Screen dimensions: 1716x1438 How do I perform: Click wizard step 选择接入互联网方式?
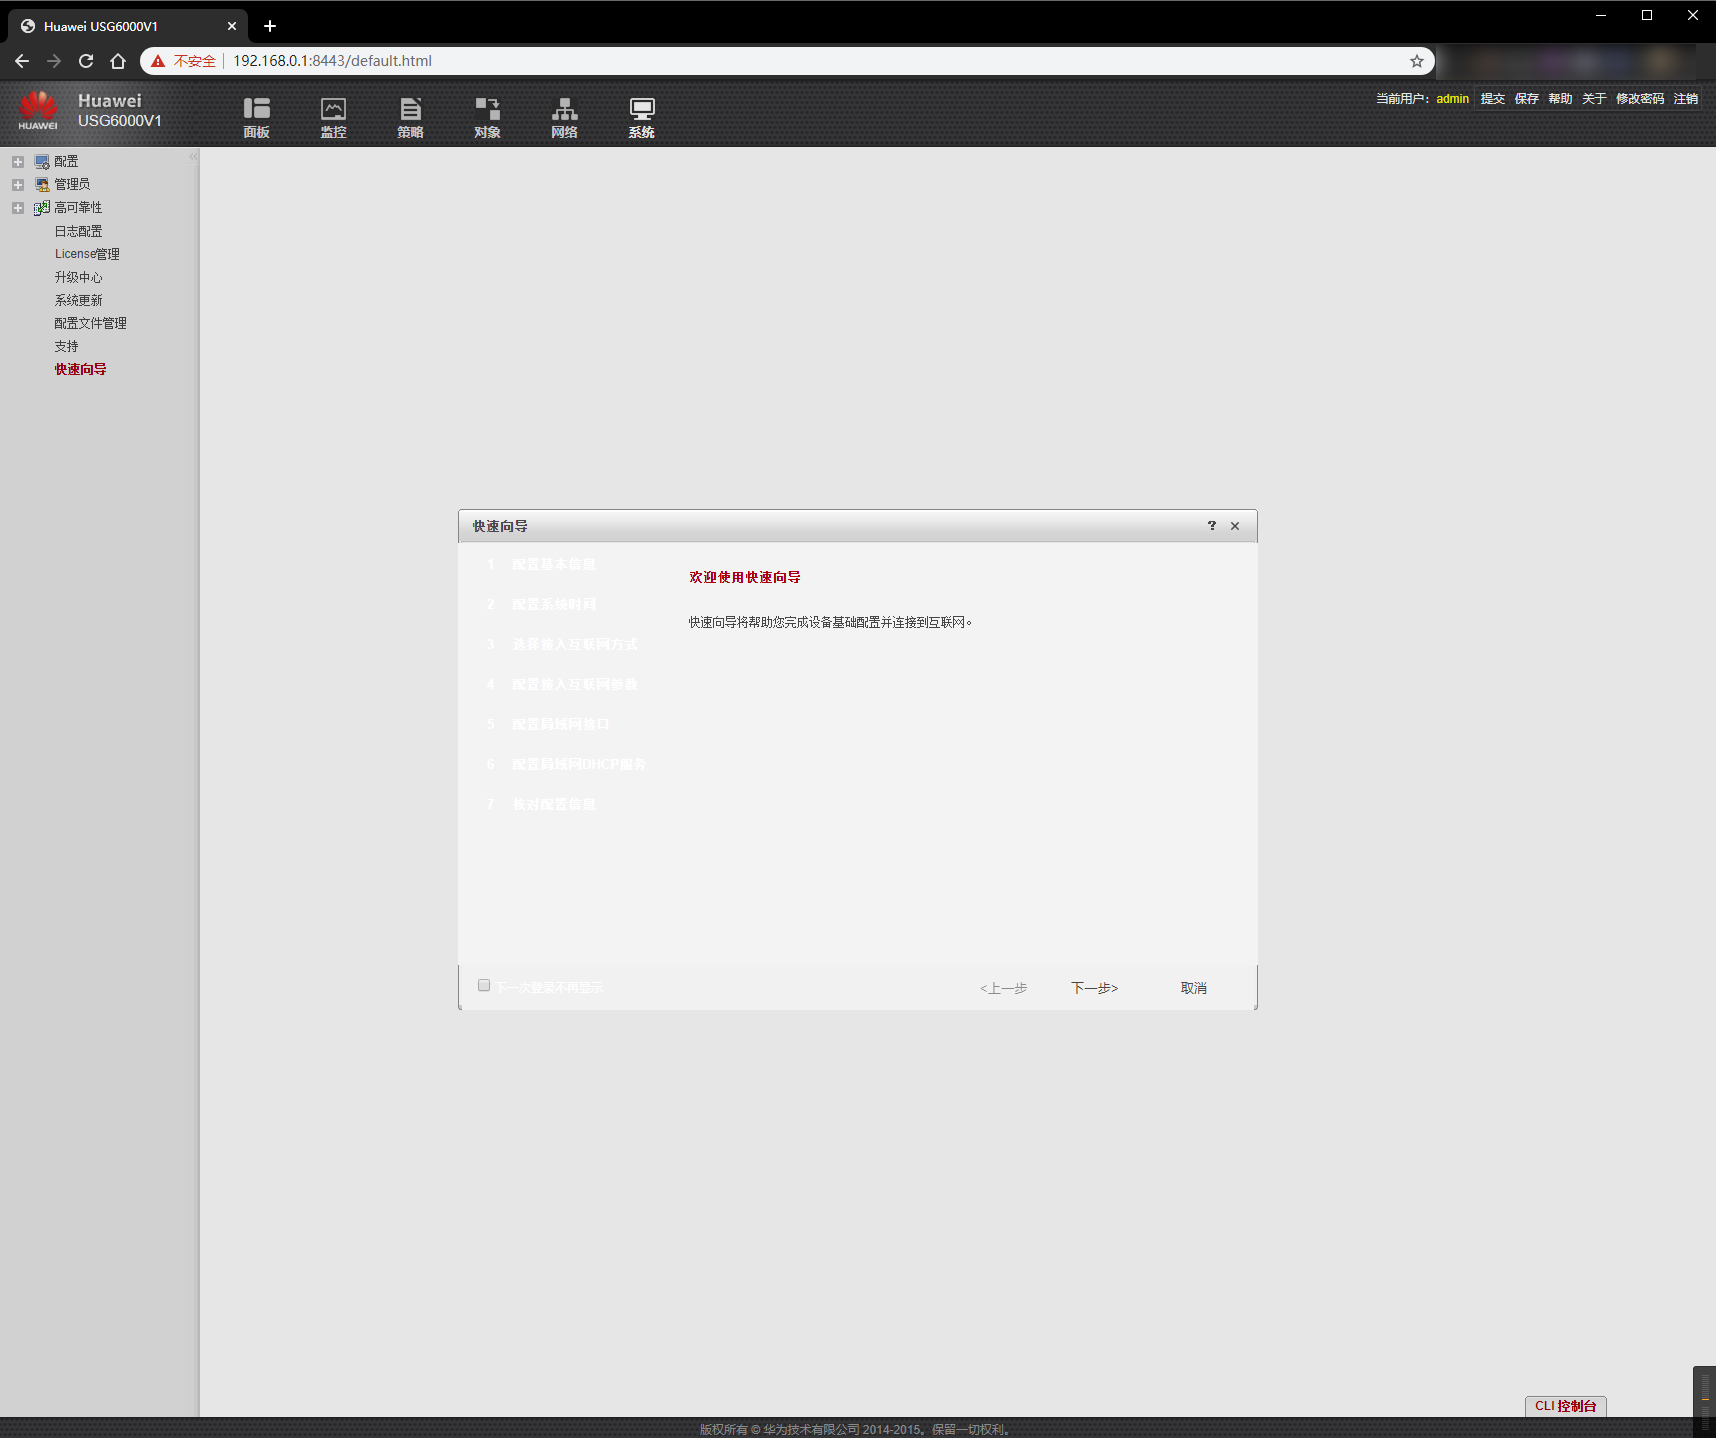pos(574,645)
